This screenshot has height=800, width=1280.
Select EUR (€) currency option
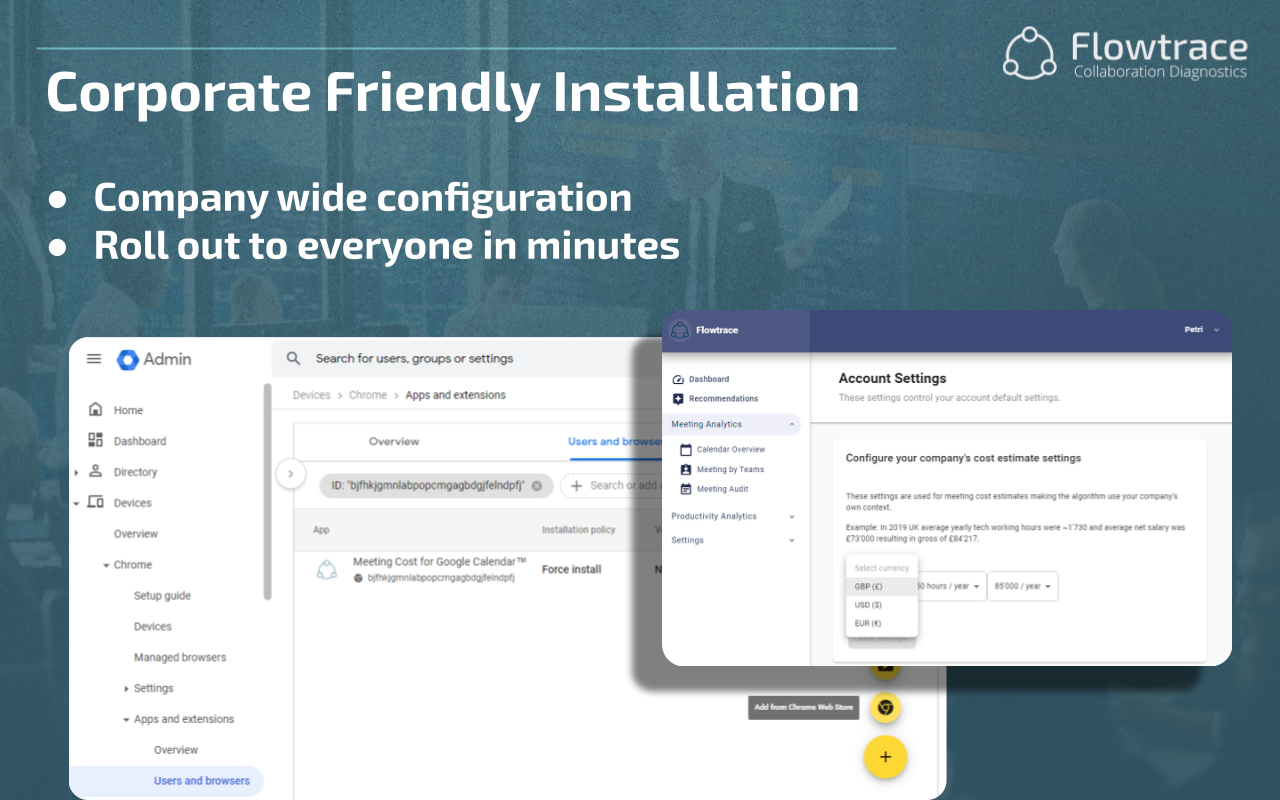click(881, 623)
